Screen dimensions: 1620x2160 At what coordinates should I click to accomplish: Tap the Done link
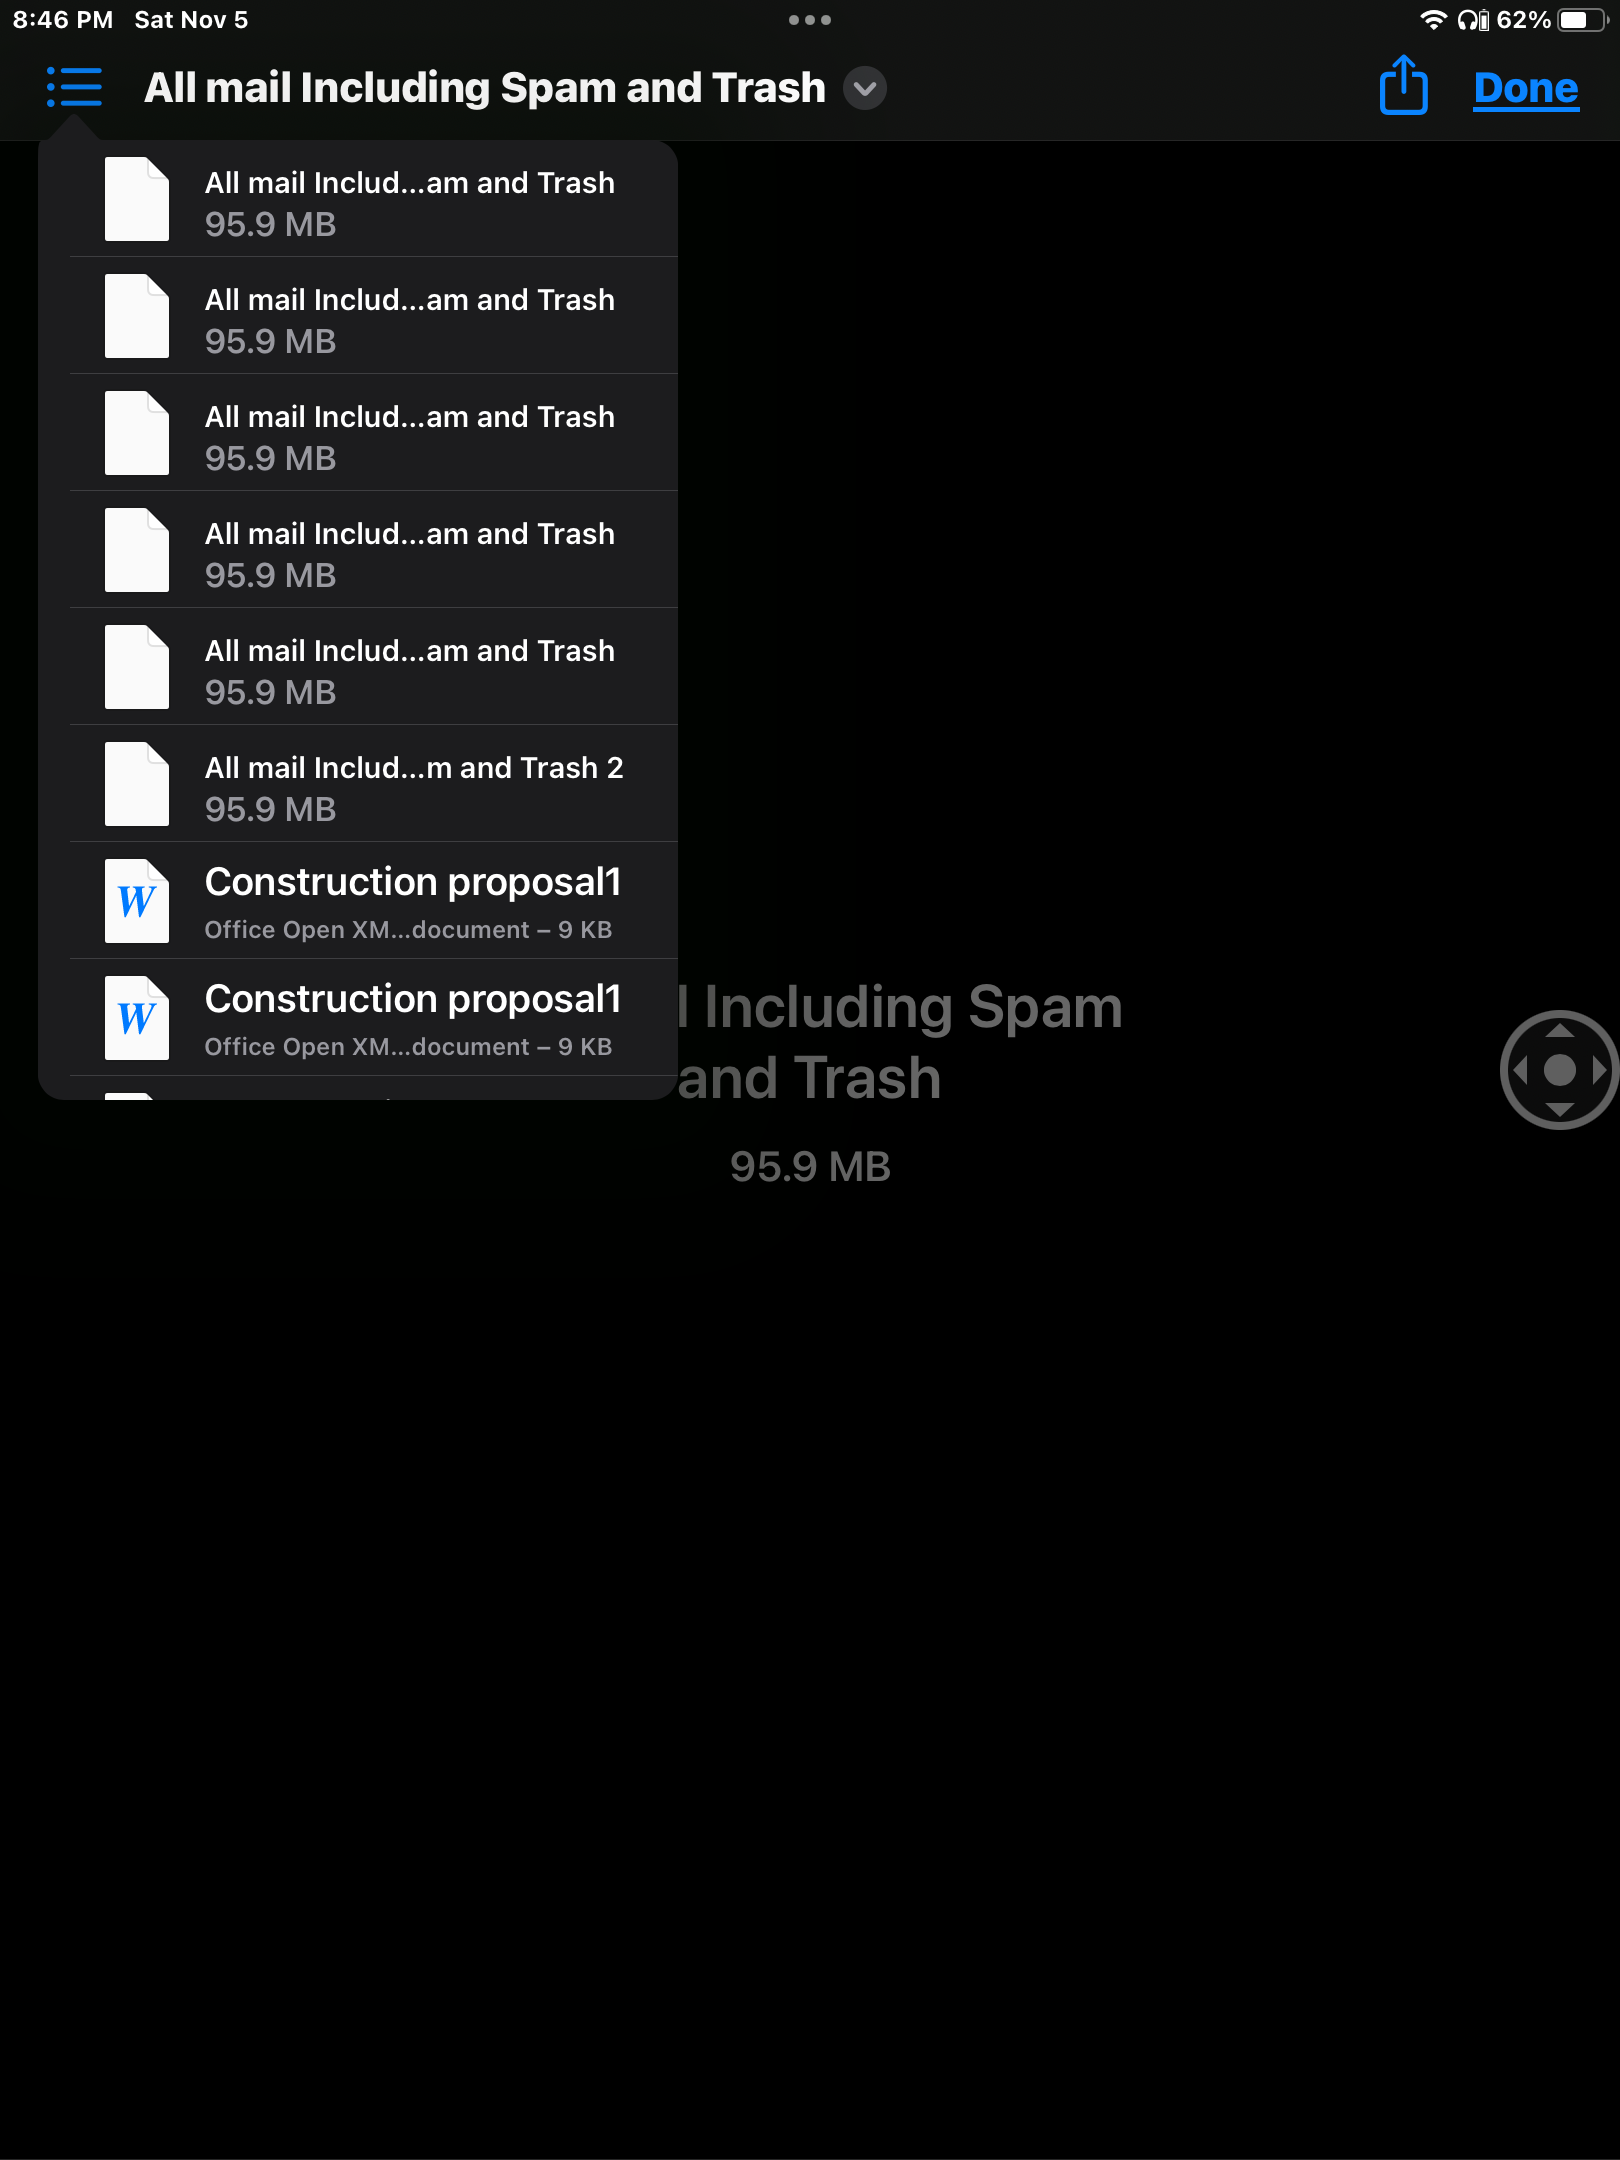(1526, 88)
